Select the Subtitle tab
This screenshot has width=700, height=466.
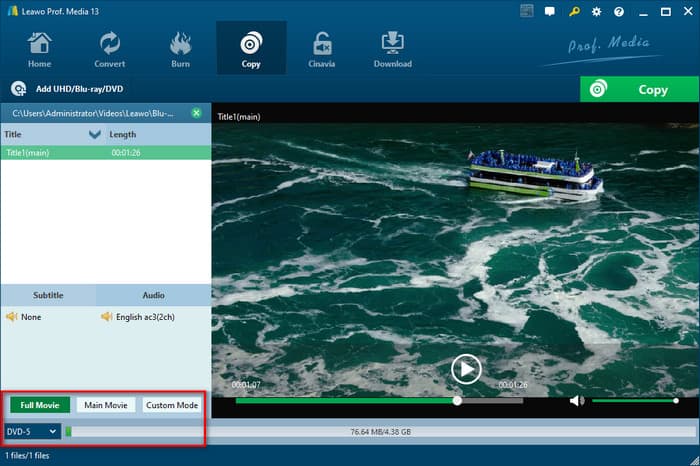coord(48,296)
